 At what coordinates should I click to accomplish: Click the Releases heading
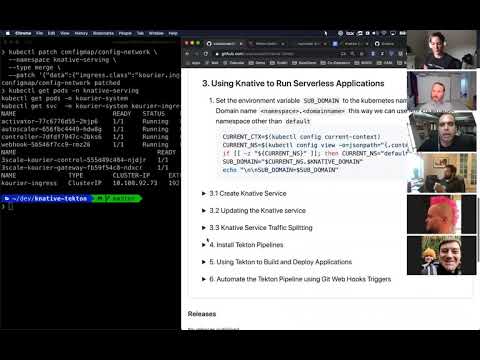pos(202,314)
